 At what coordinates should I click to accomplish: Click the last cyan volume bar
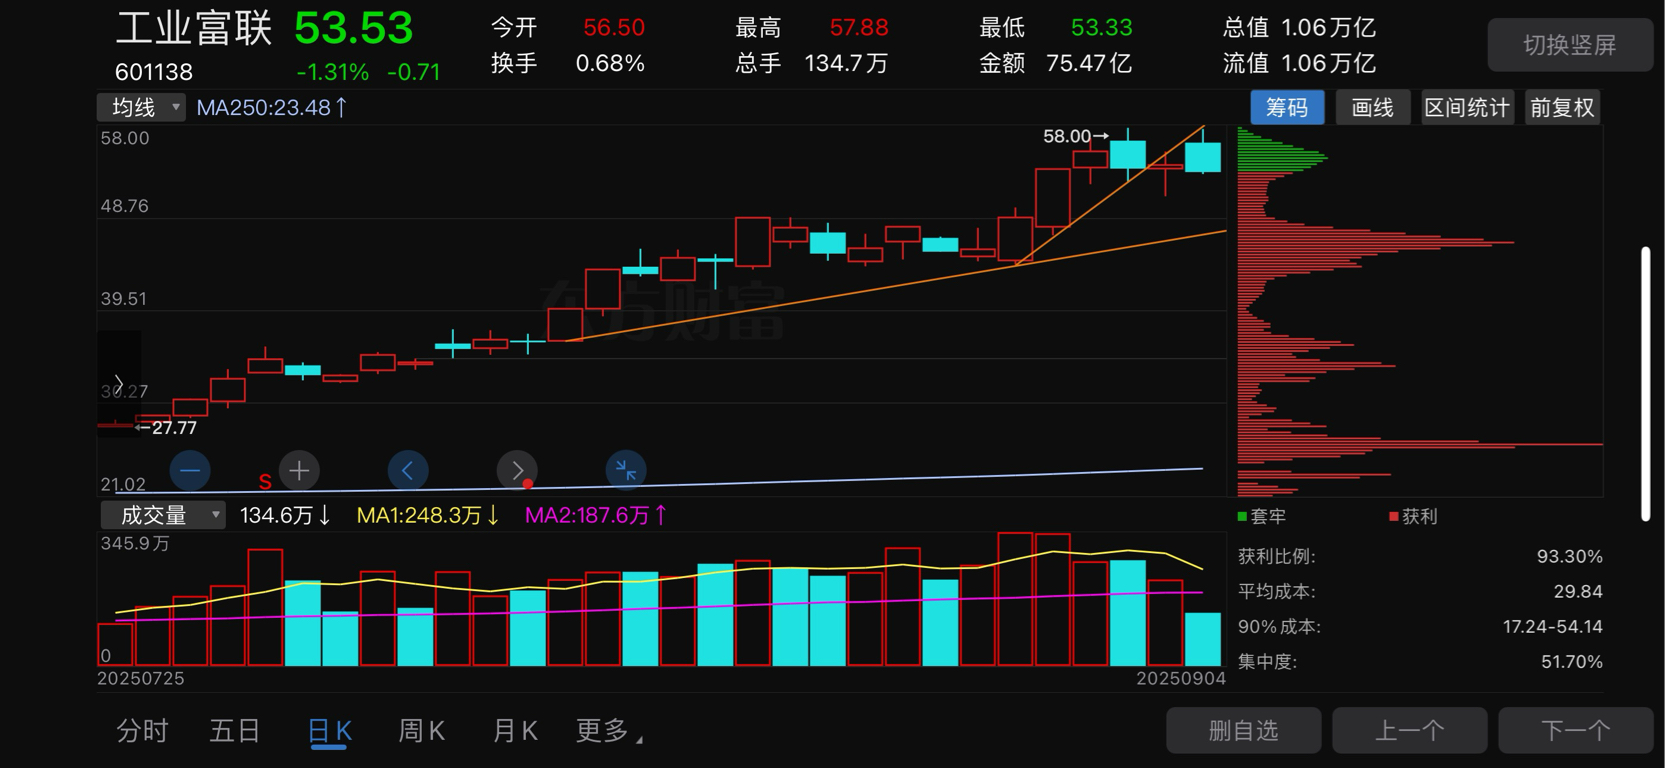(x=1203, y=639)
